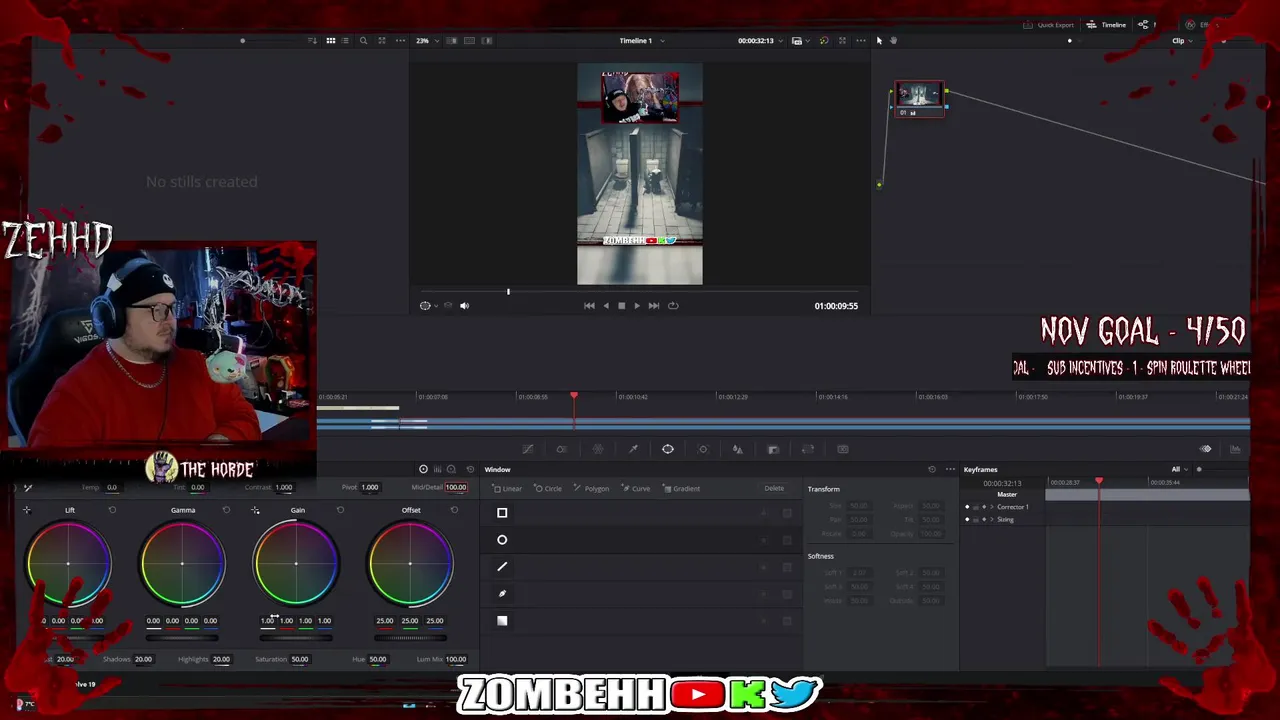This screenshot has height=720, width=1280.
Task: Reset the Gain color wheel
Action: click(x=340, y=510)
